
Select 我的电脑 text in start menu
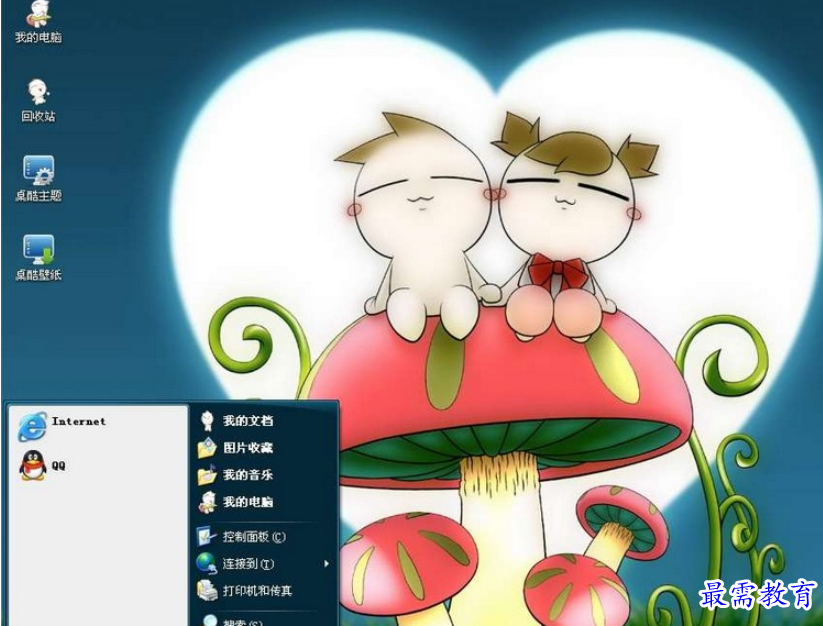248,502
